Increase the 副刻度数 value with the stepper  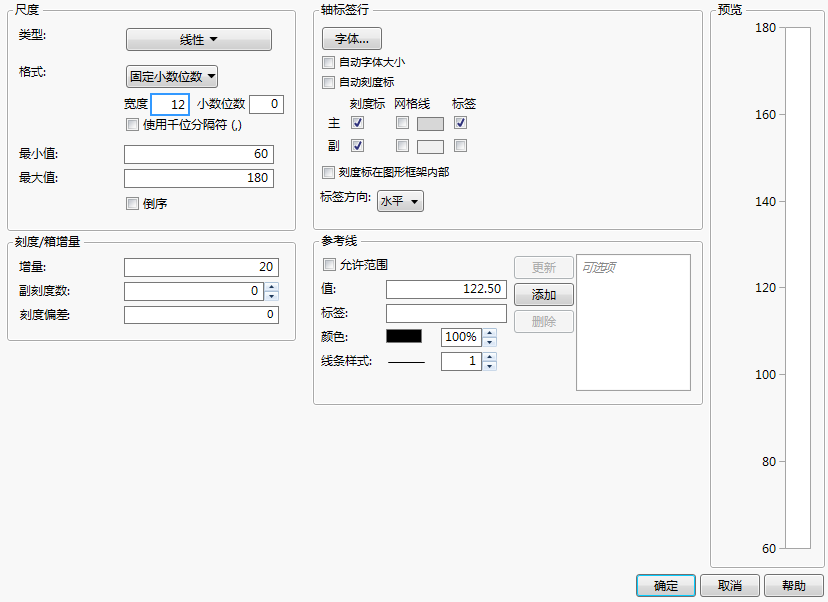[270, 284]
